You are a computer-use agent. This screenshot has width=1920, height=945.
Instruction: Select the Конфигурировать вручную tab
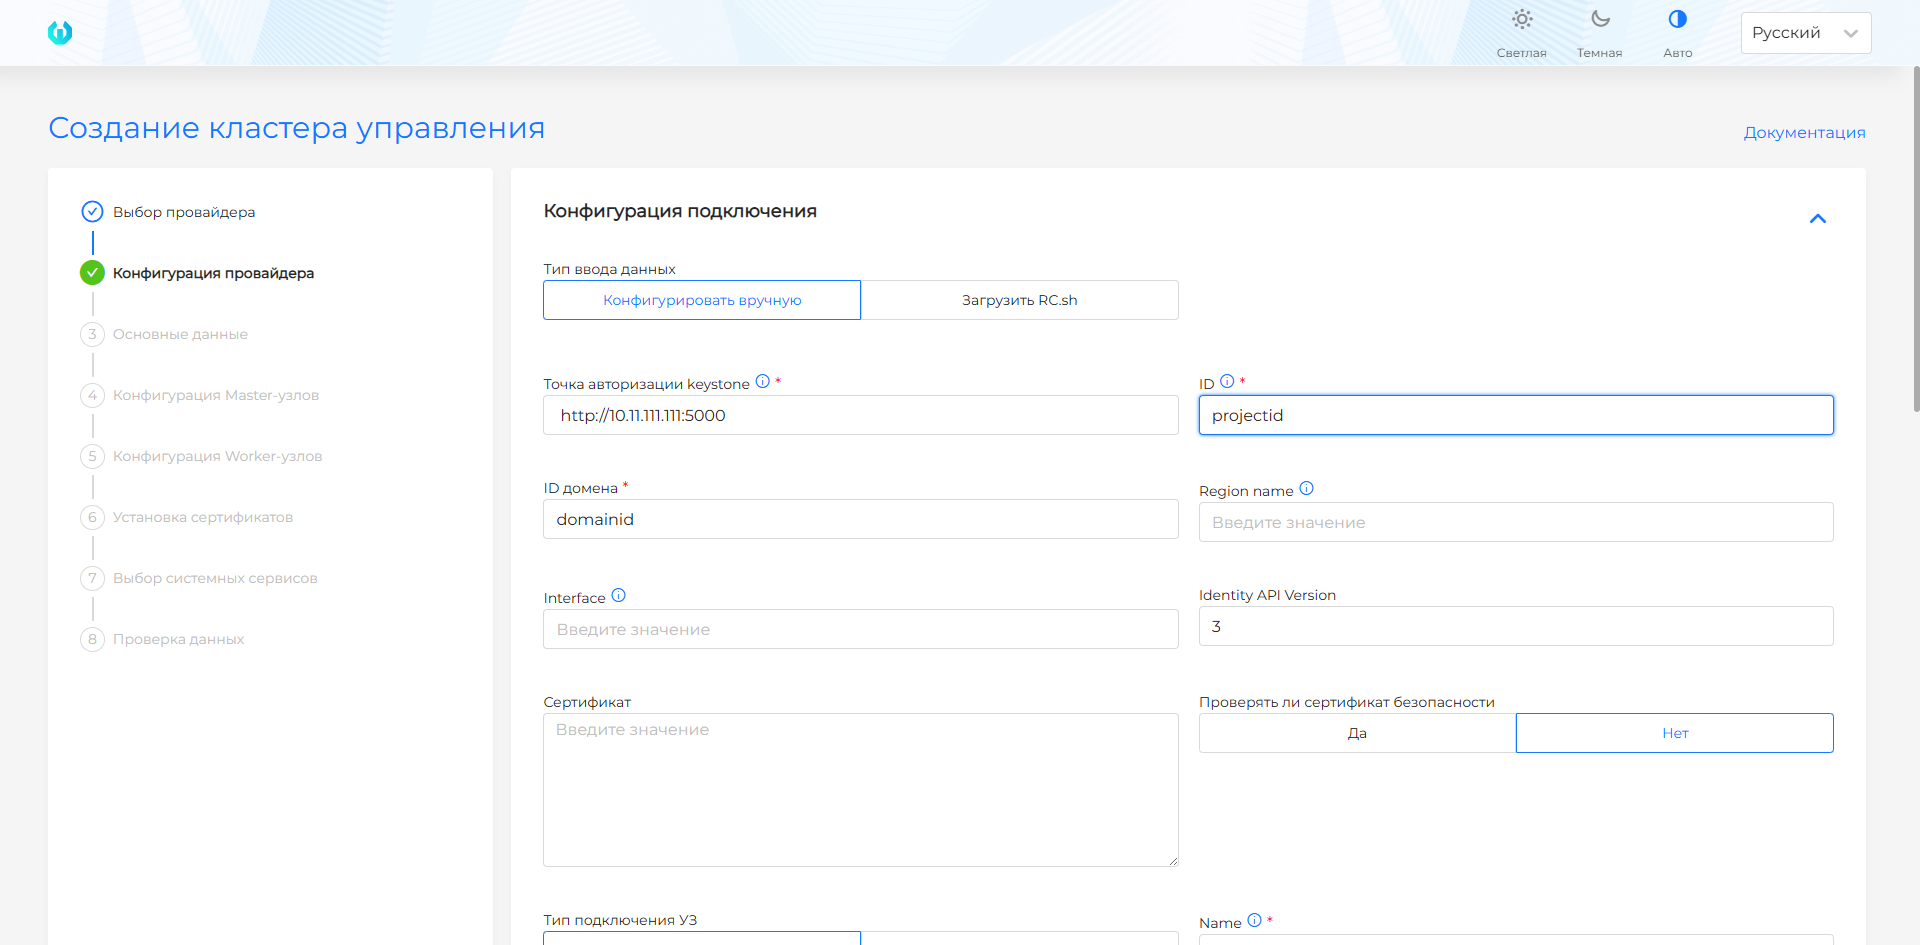[701, 300]
